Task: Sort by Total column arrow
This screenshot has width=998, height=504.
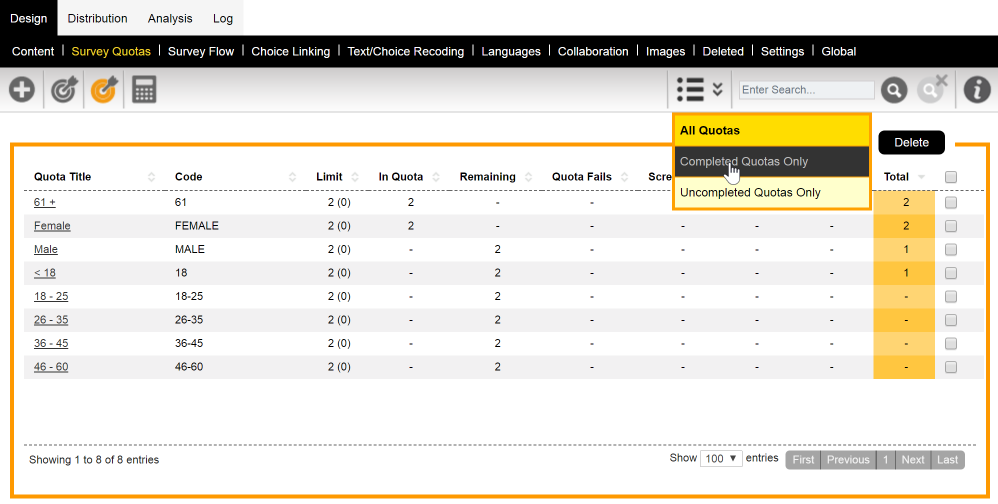Action: (x=922, y=177)
